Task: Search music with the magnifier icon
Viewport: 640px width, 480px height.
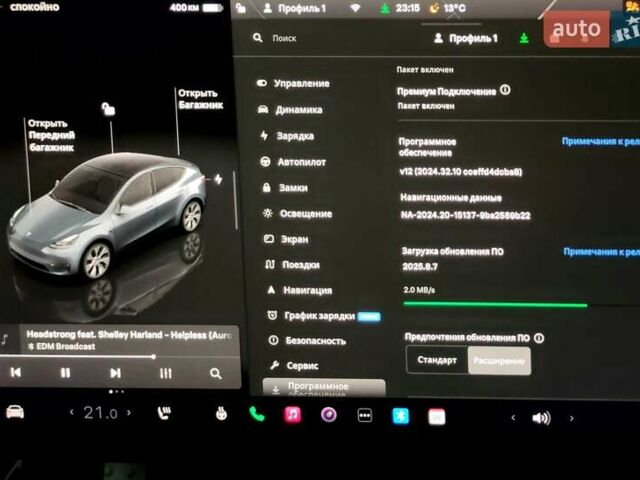Action: (216, 373)
